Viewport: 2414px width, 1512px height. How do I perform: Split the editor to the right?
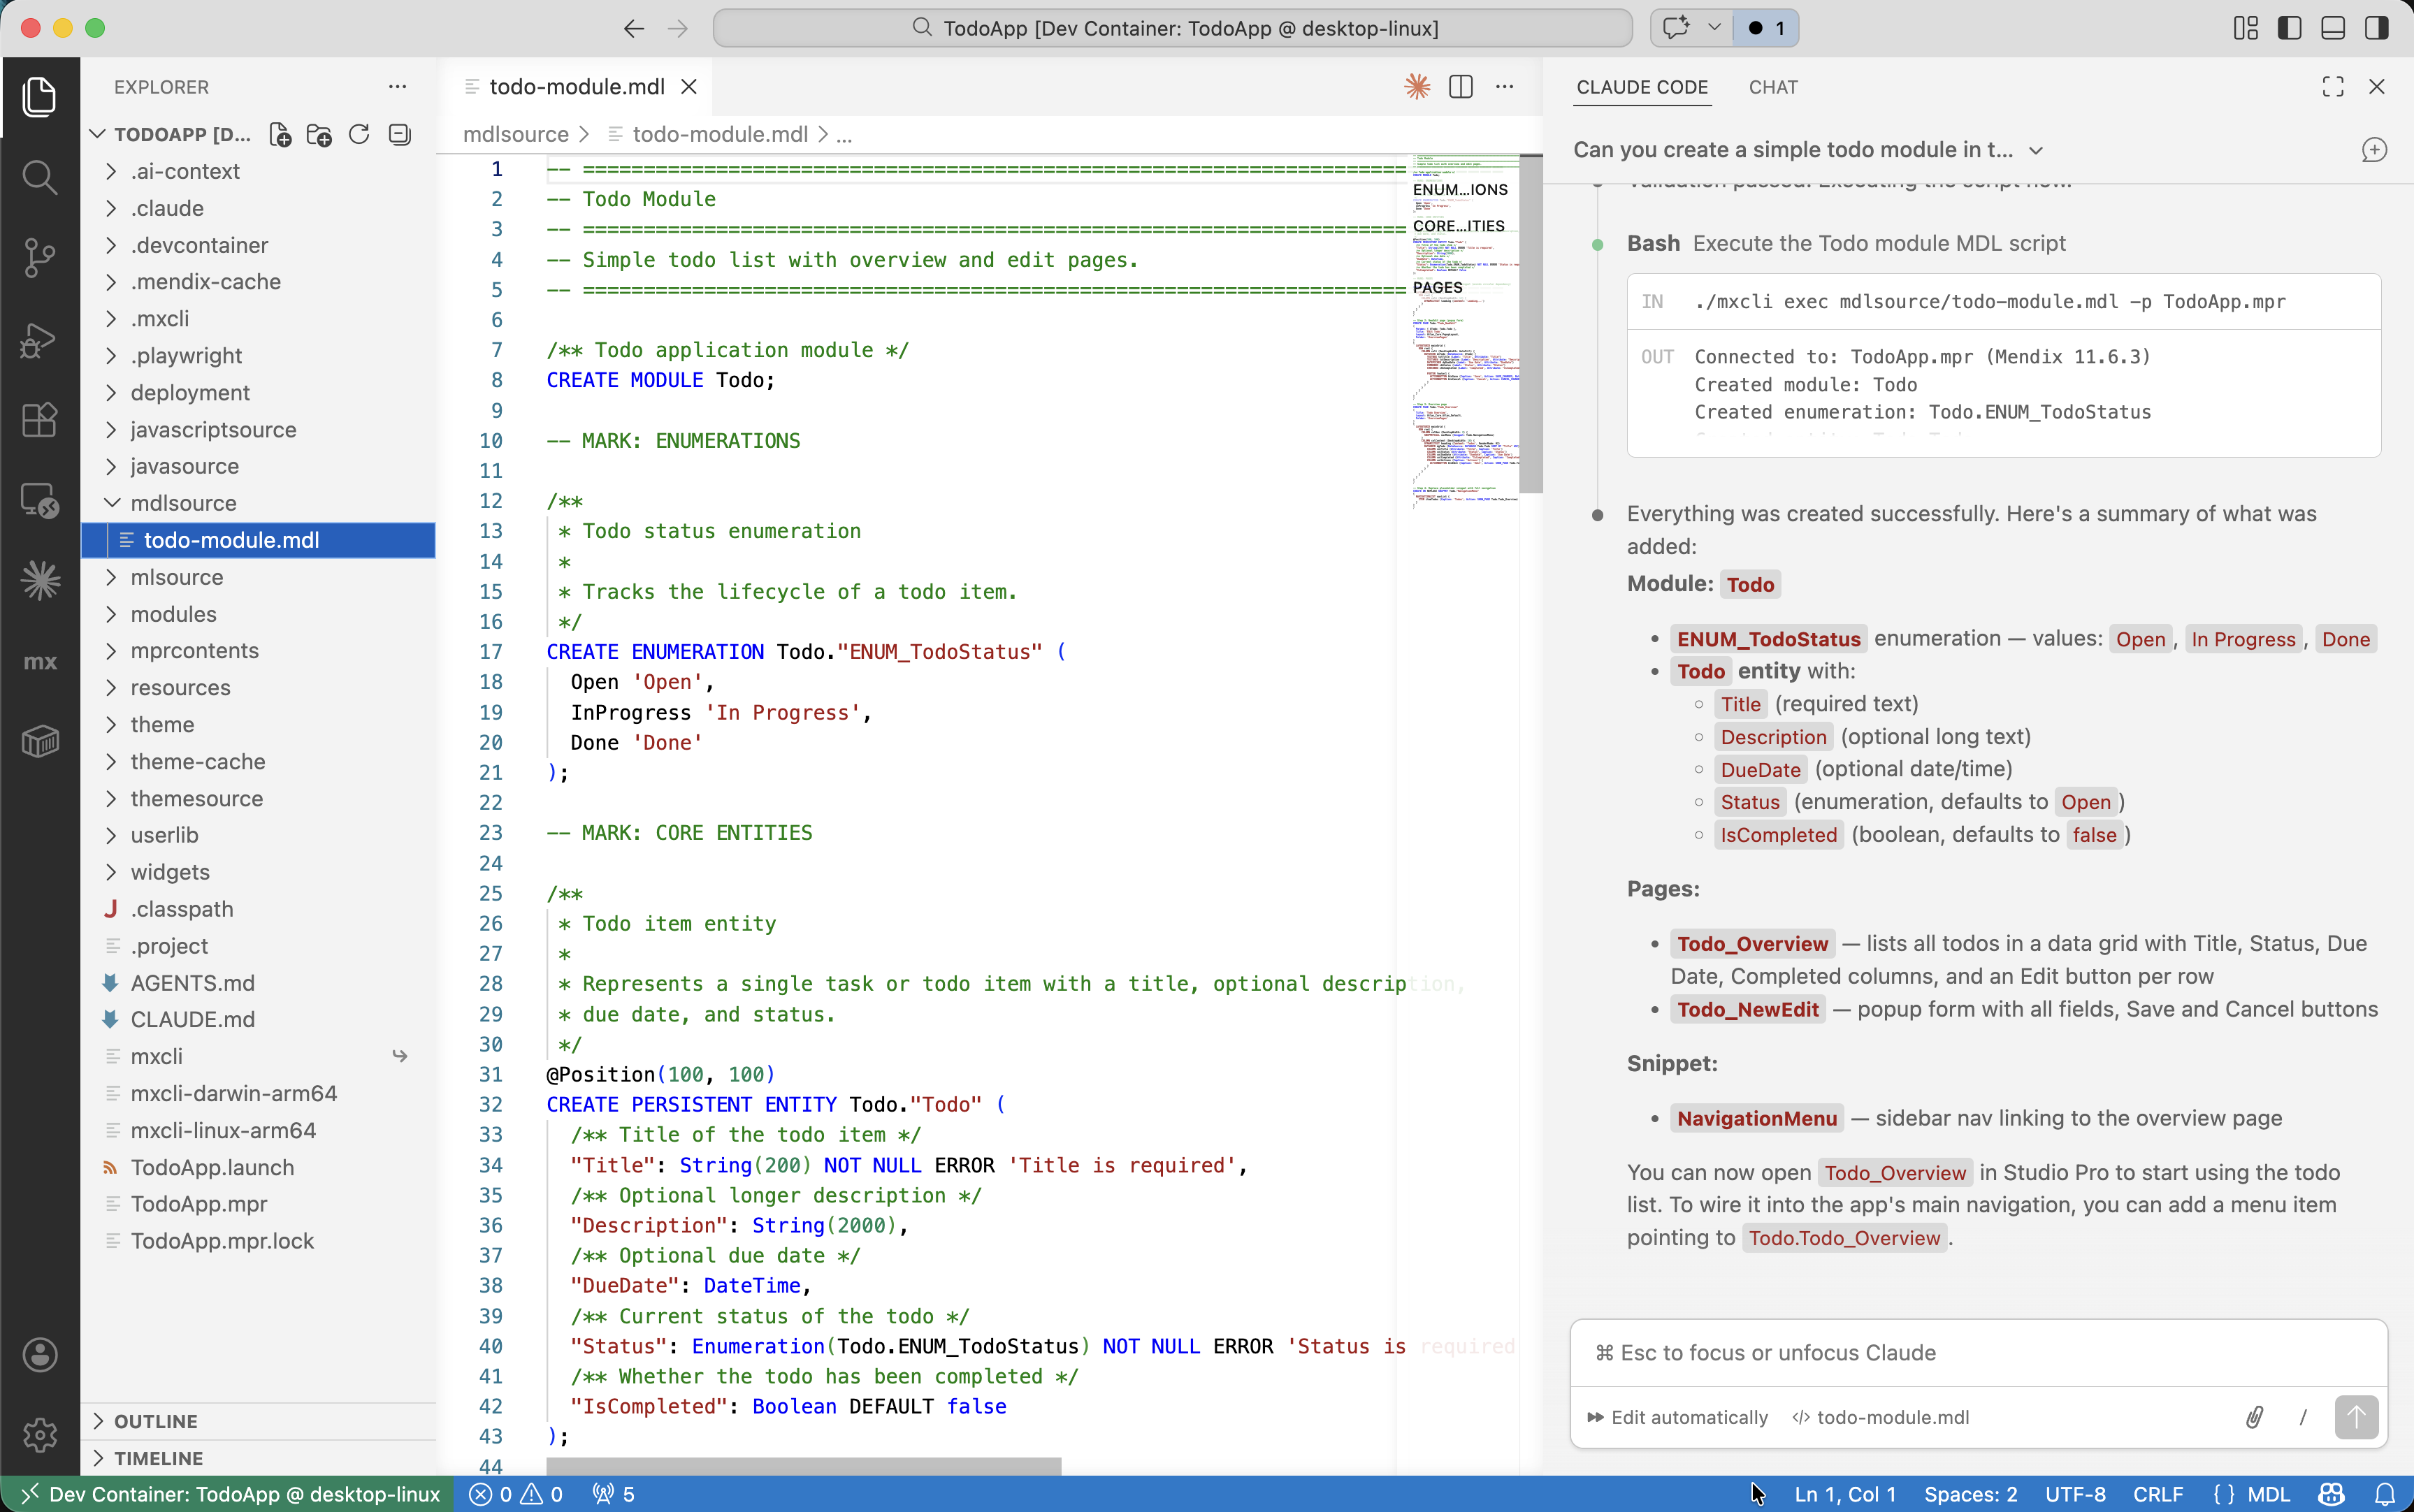1461,87
